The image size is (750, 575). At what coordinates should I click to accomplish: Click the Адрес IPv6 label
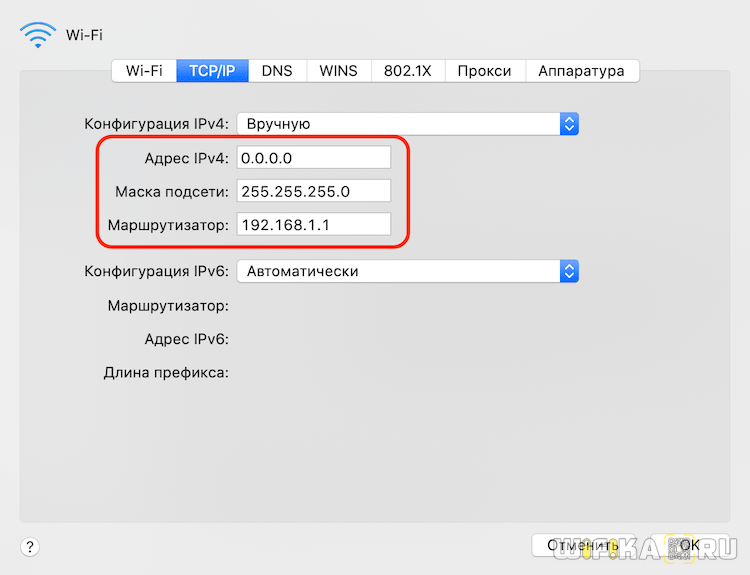187,339
